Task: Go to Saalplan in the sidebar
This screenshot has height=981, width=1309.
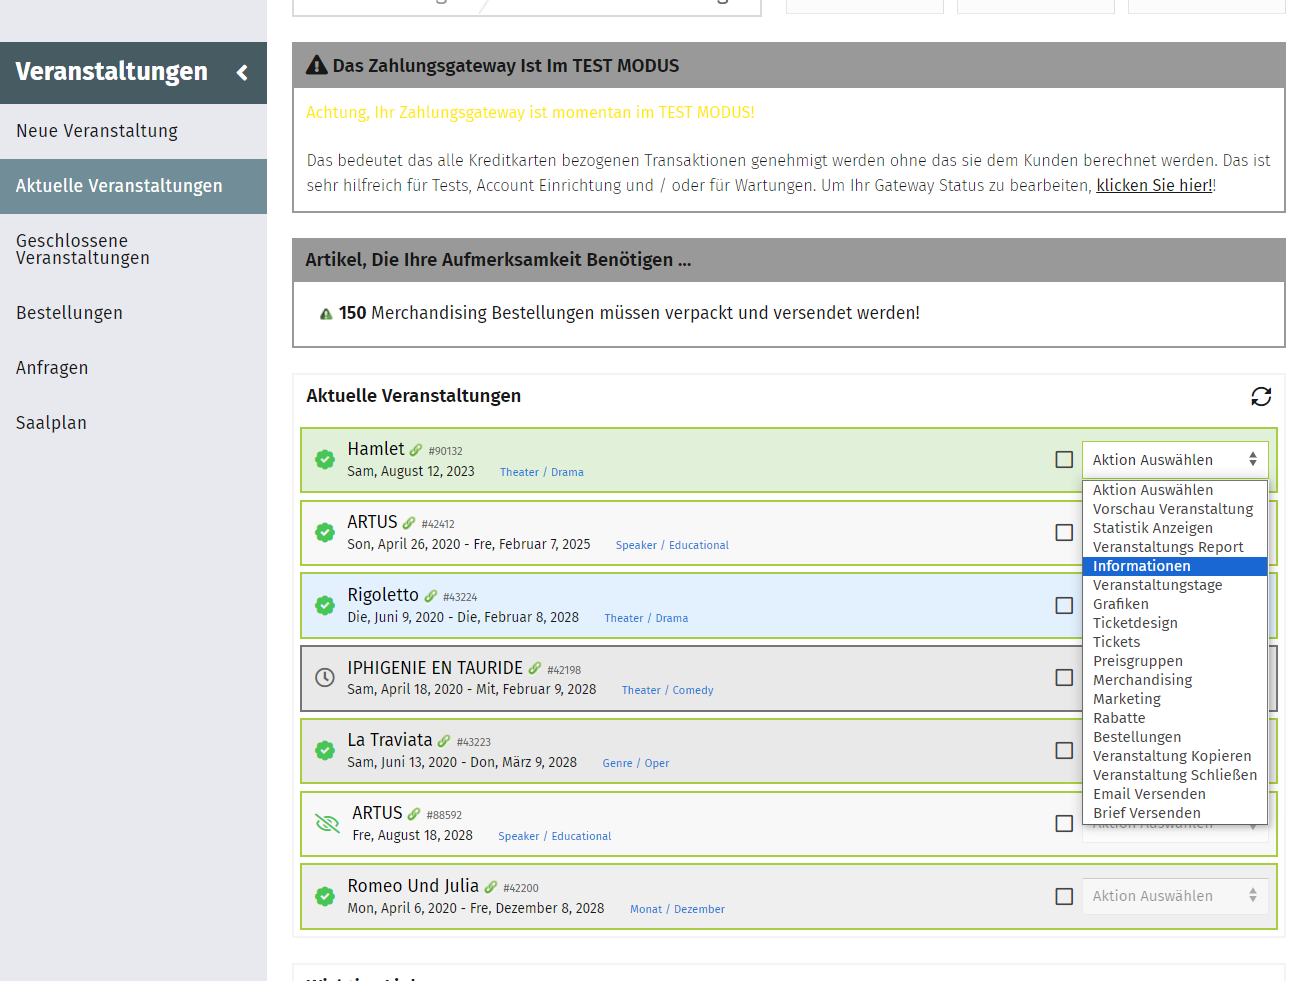Action: coord(51,423)
